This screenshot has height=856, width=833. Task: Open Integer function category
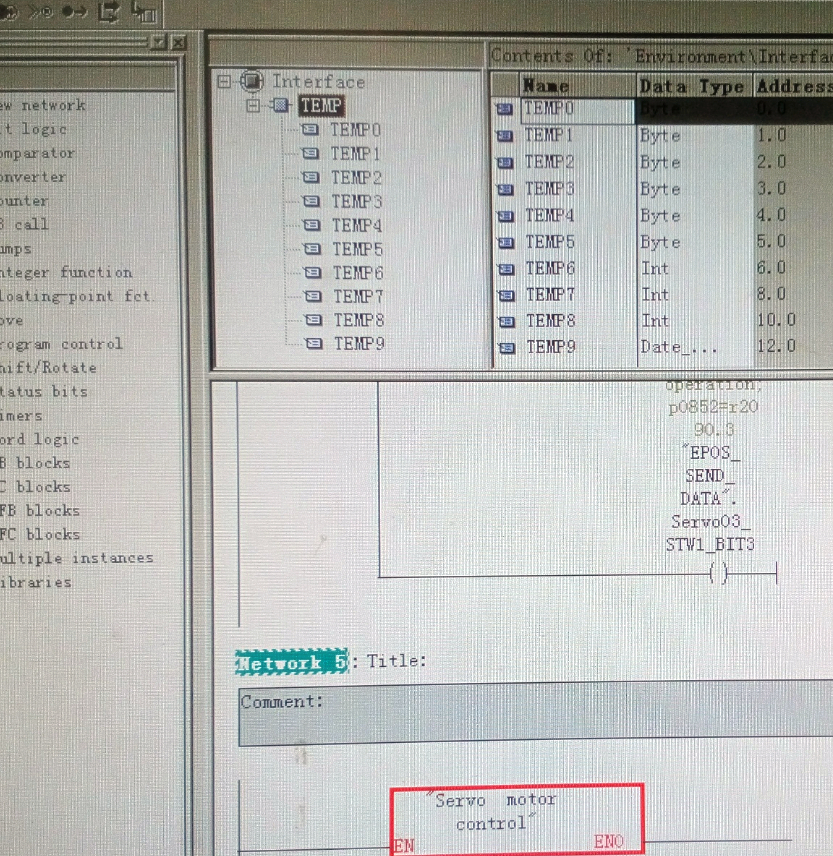point(66,272)
